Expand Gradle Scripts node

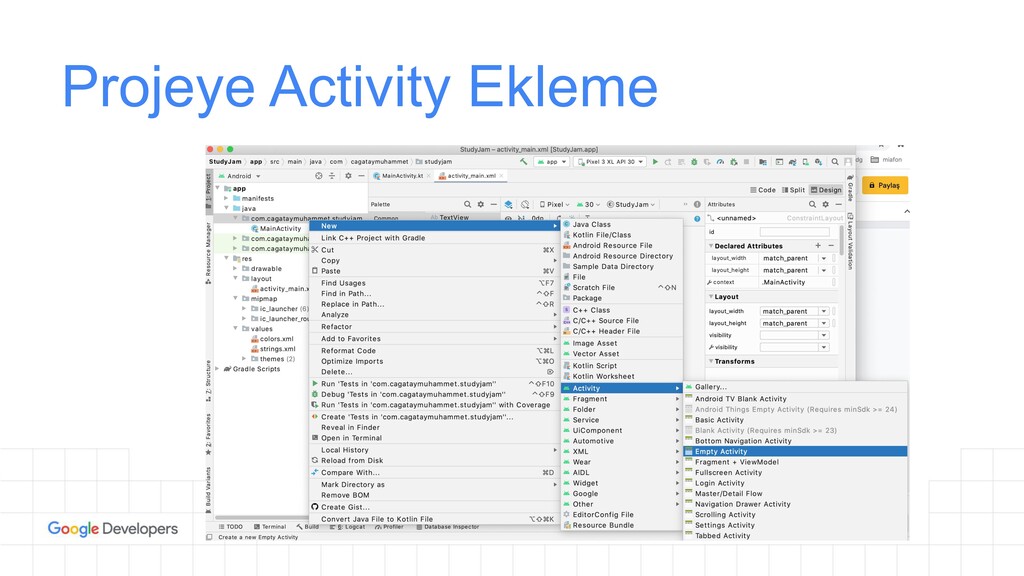tap(217, 369)
